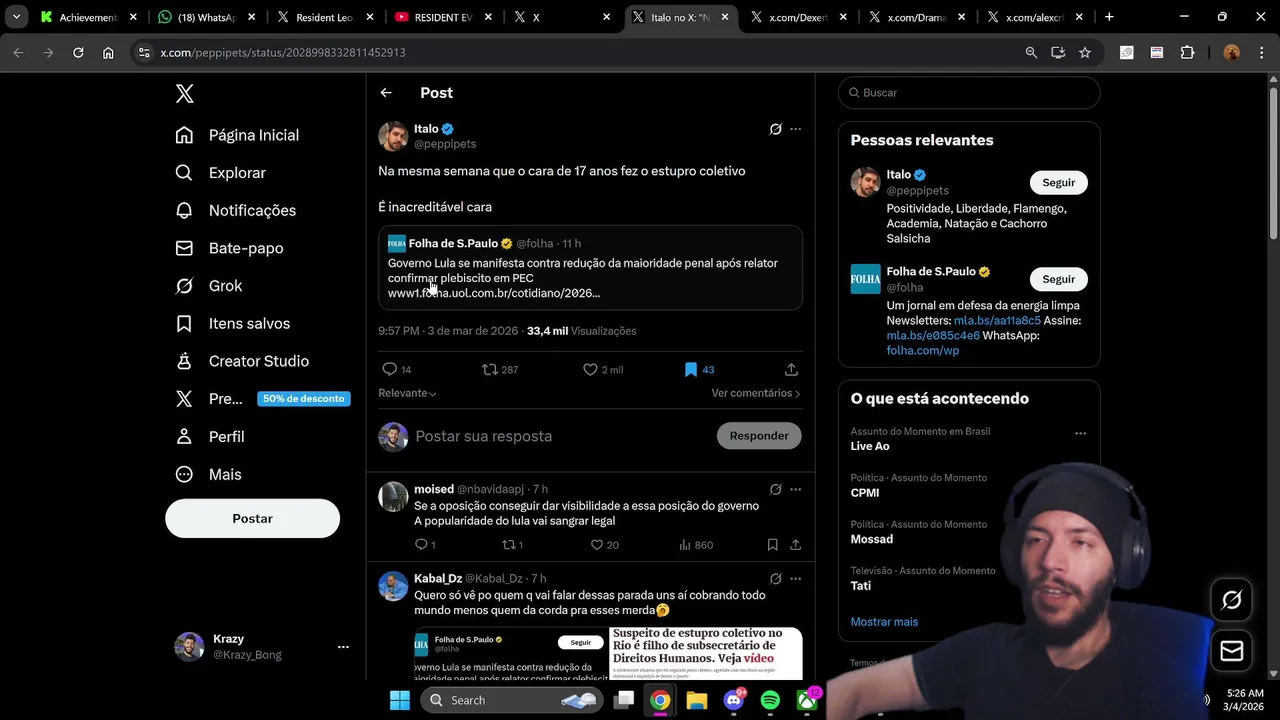
Task: View analytics of moised's comment (860)
Action: pyautogui.click(x=696, y=545)
